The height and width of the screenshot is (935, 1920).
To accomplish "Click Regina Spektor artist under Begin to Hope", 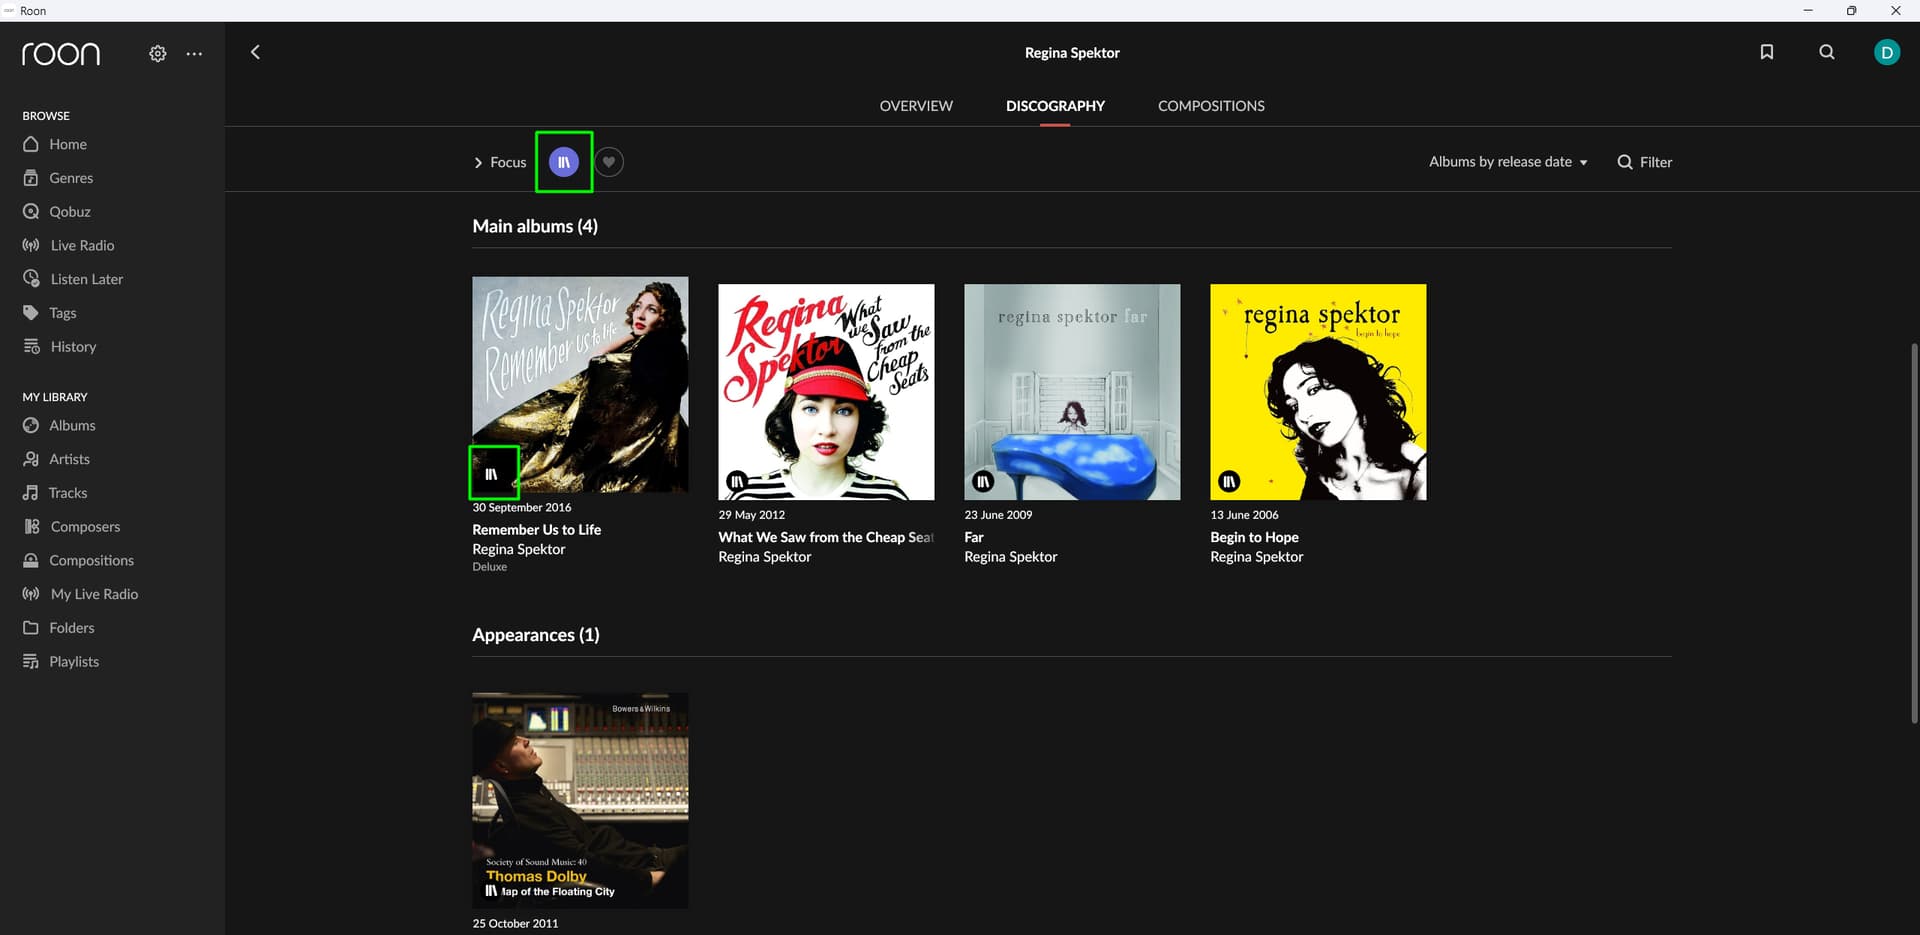I will [x=1256, y=557].
